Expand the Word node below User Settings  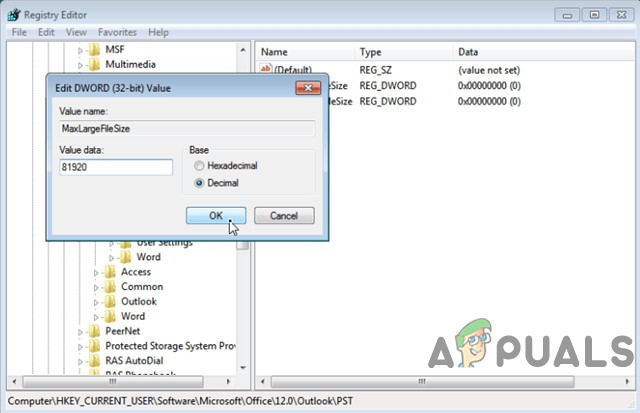[x=111, y=258]
